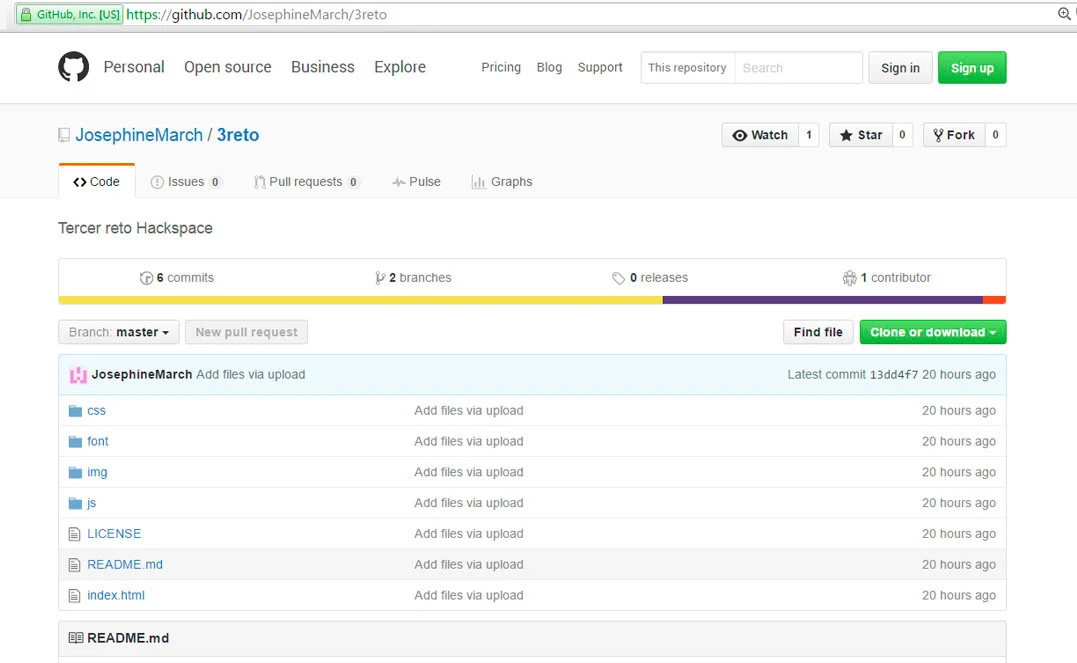View the 0 releases link
This screenshot has height=663, width=1077.
(x=650, y=278)
